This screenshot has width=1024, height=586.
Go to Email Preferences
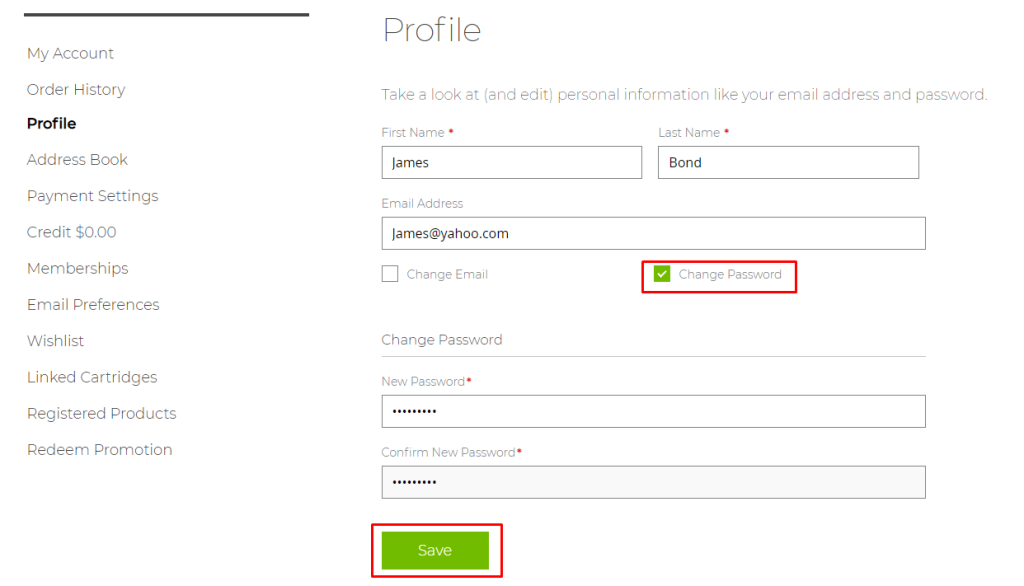[93, 304]
